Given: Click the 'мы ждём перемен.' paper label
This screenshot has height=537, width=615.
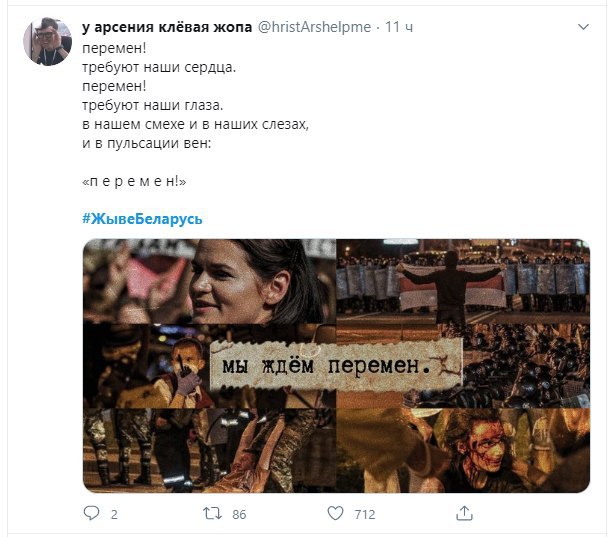Looking at the screenshot, I should pyautogui.click(x=337, y=365).
